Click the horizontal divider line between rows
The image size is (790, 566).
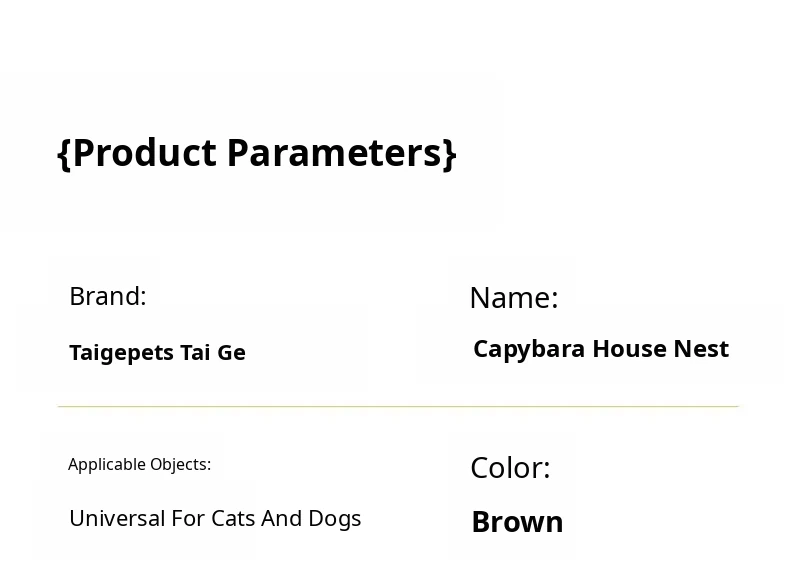coord(398,407)
